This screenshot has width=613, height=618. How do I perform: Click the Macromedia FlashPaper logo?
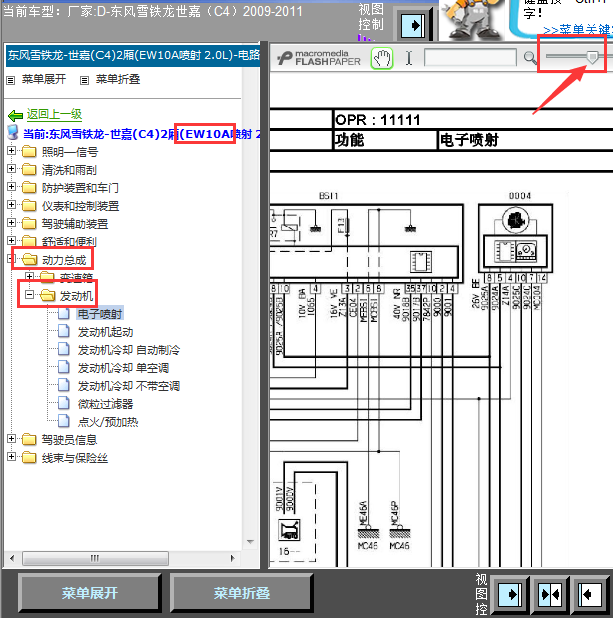click(319, 58)
